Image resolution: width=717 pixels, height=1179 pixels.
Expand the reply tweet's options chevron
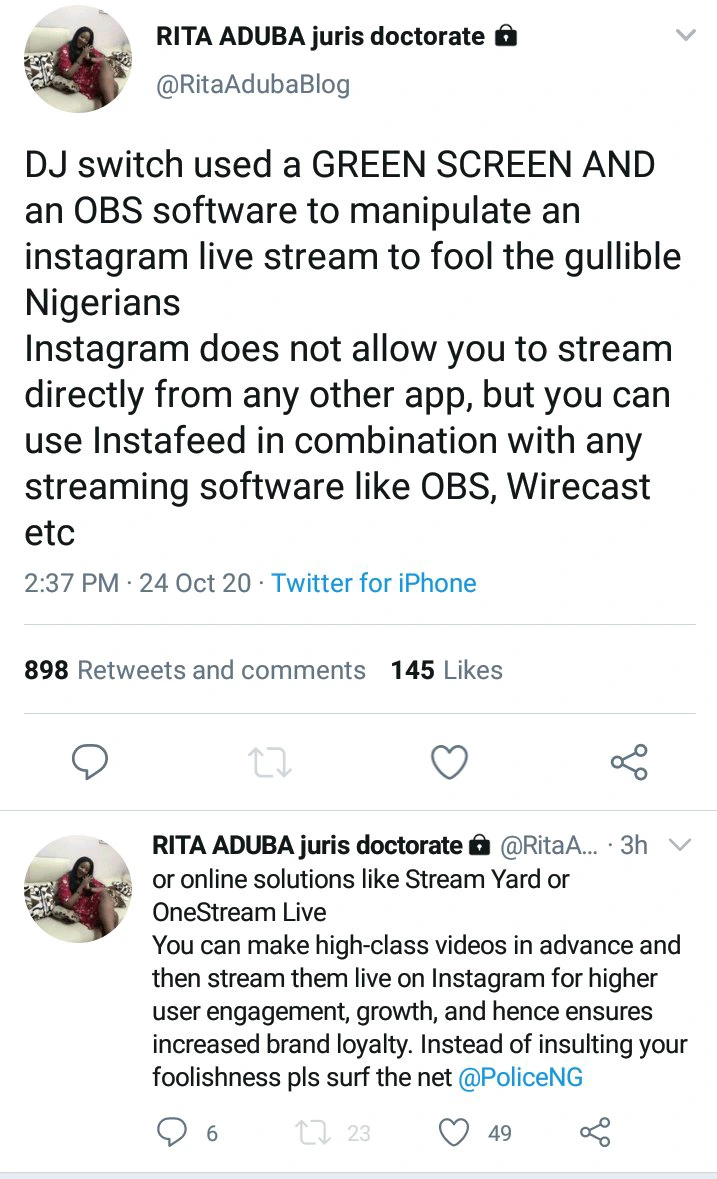point(679,846)
